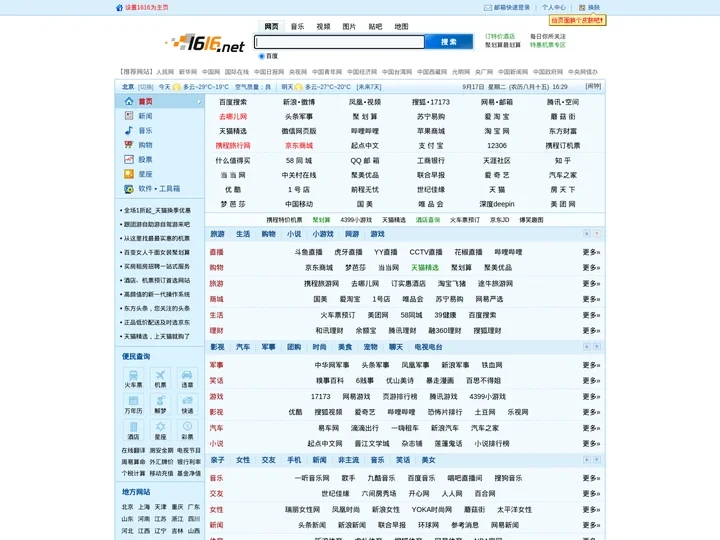
Task: Click the 搜索 search button
Action: 449,42
